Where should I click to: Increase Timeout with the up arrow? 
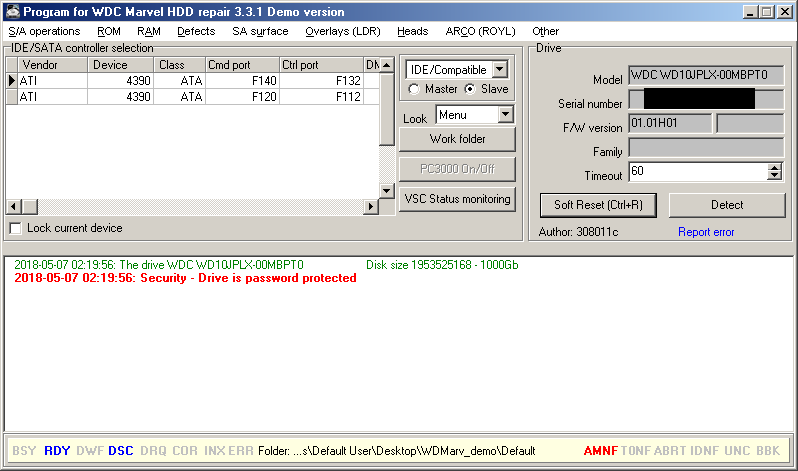(775, 168)
